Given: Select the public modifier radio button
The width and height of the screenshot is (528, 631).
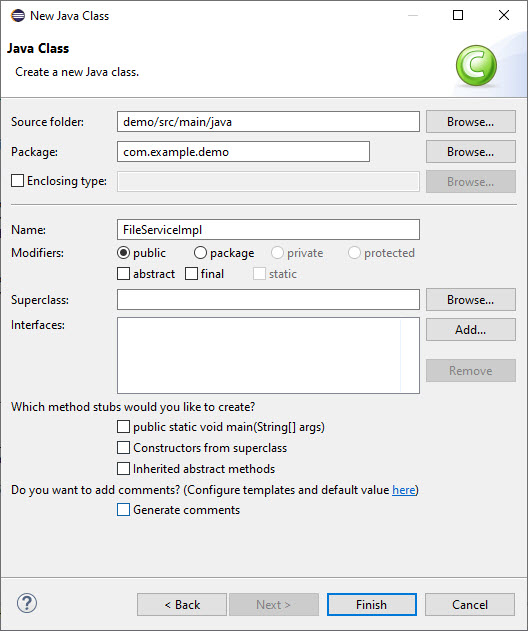Looking at the screenshot, I should [x=123, y=253].
